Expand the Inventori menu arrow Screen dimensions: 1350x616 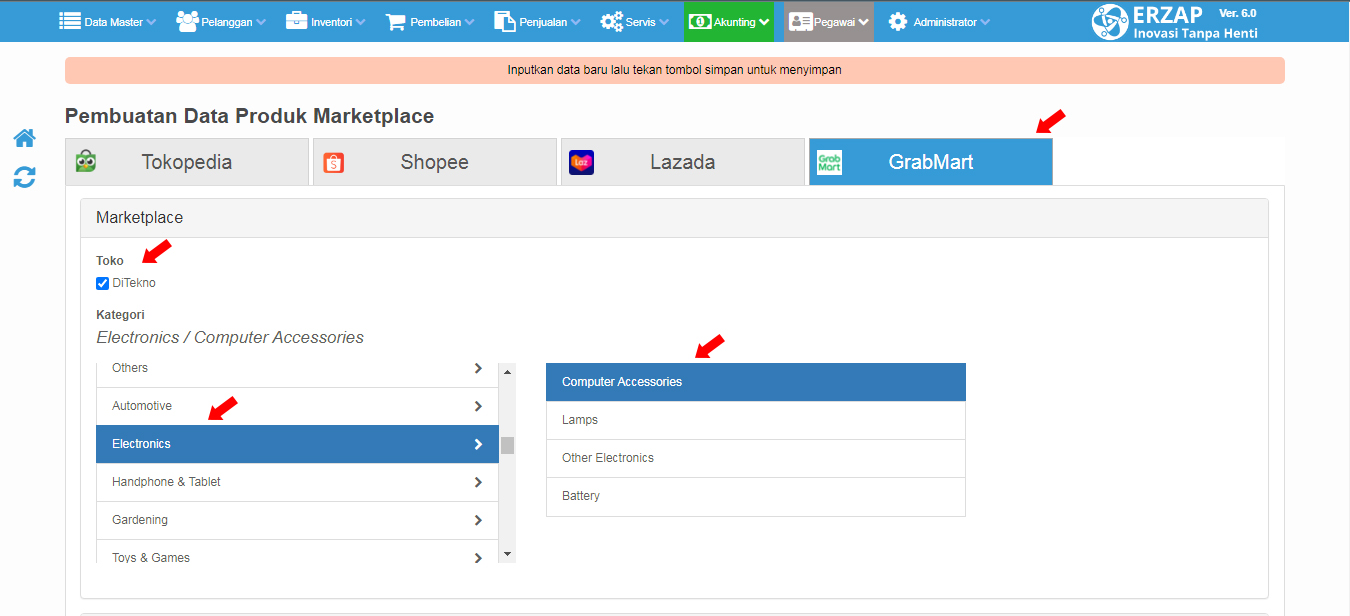point(360,22)
